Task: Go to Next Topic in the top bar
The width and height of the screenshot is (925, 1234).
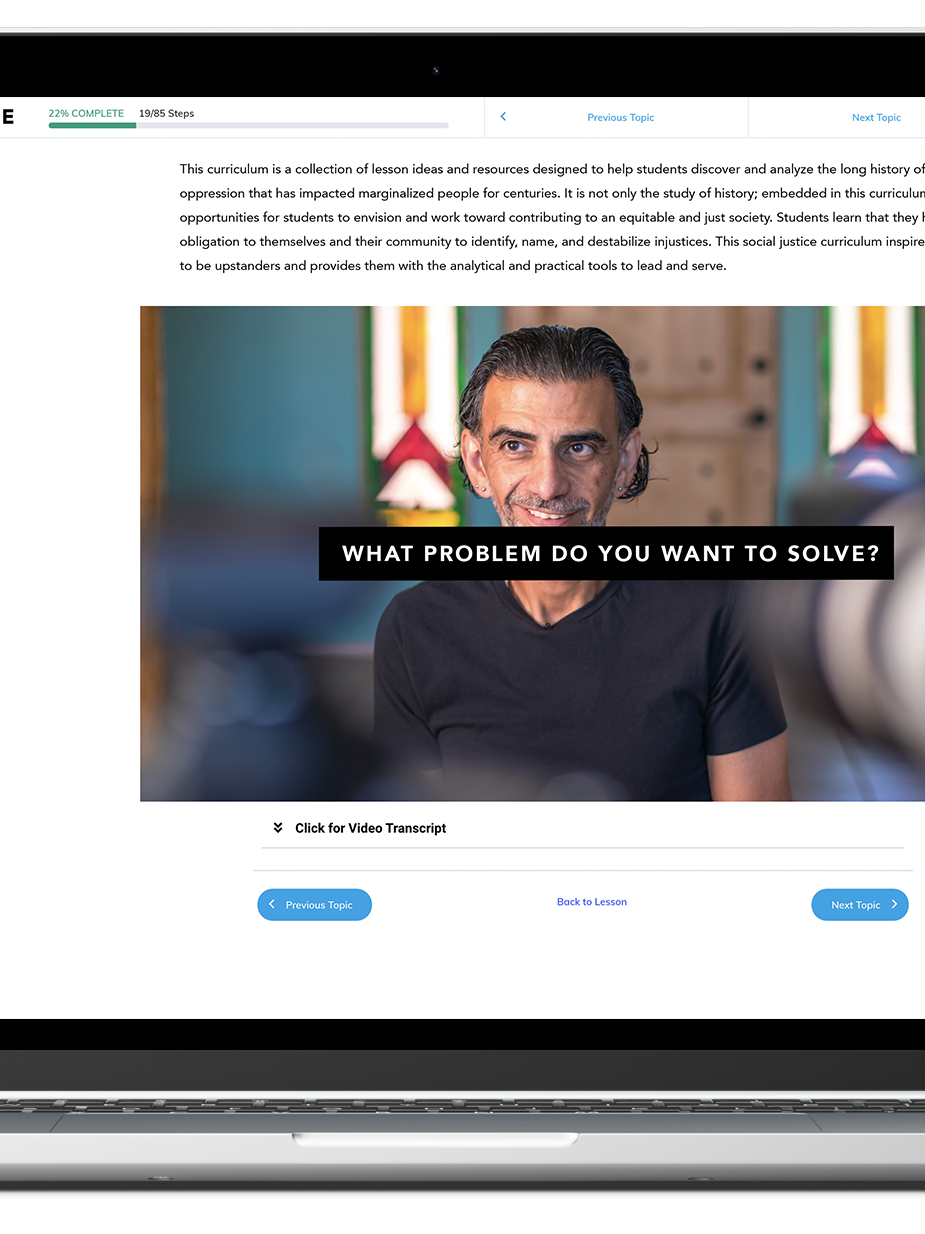Action: pos(876,118)
